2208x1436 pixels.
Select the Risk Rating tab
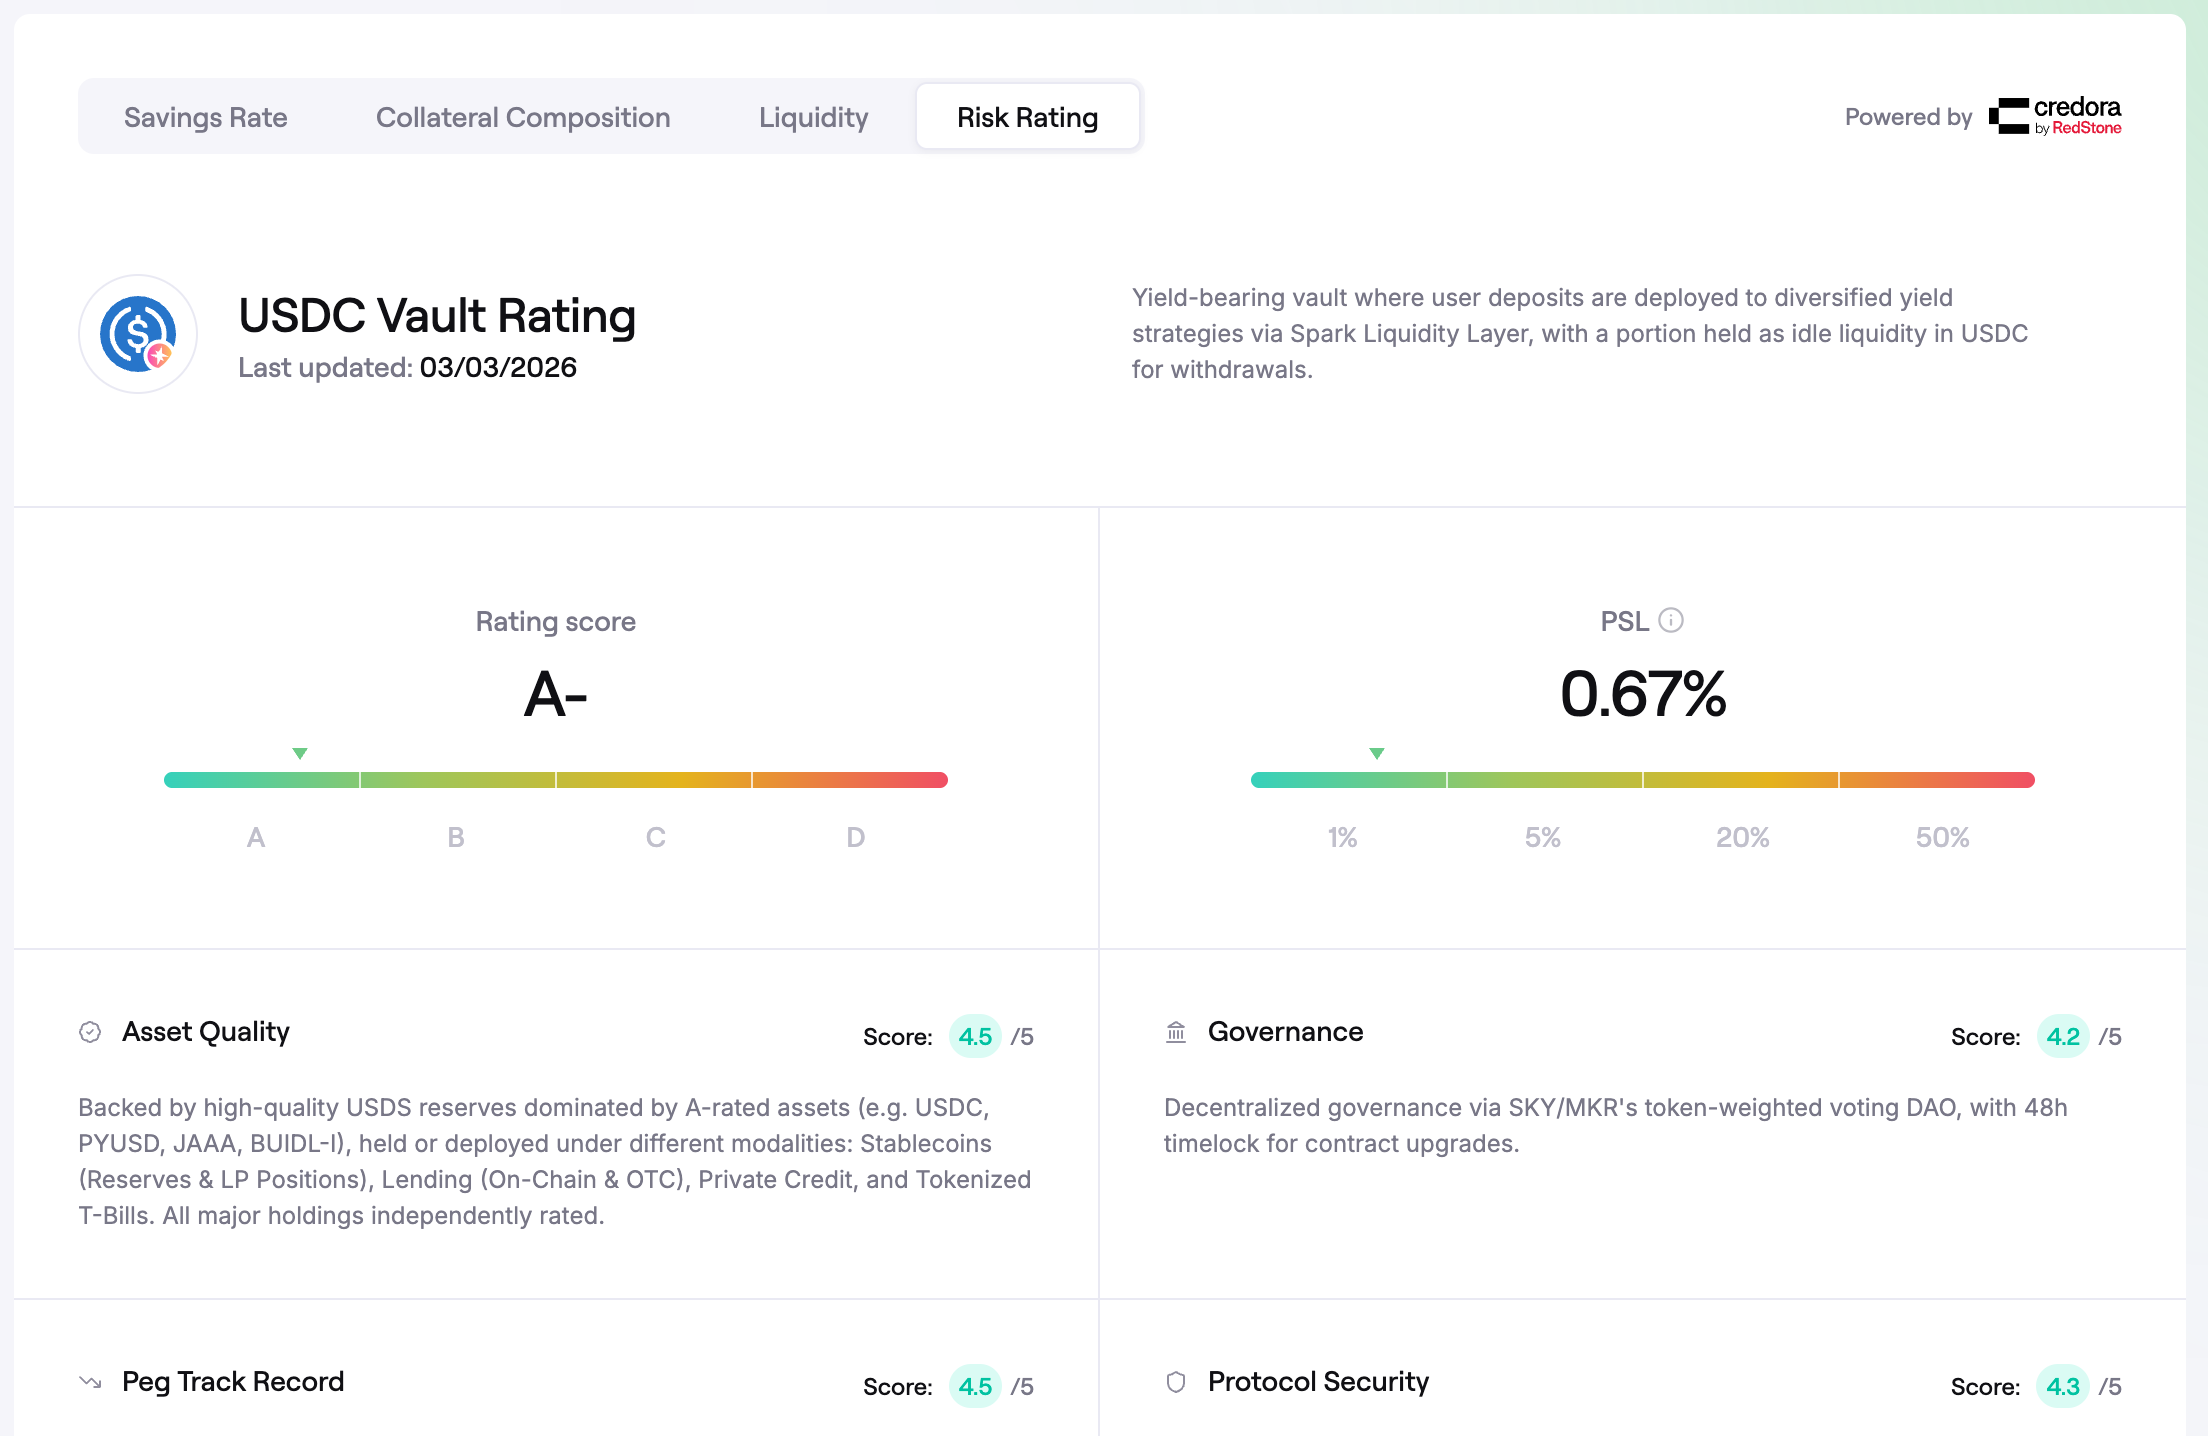point(1027,117)
